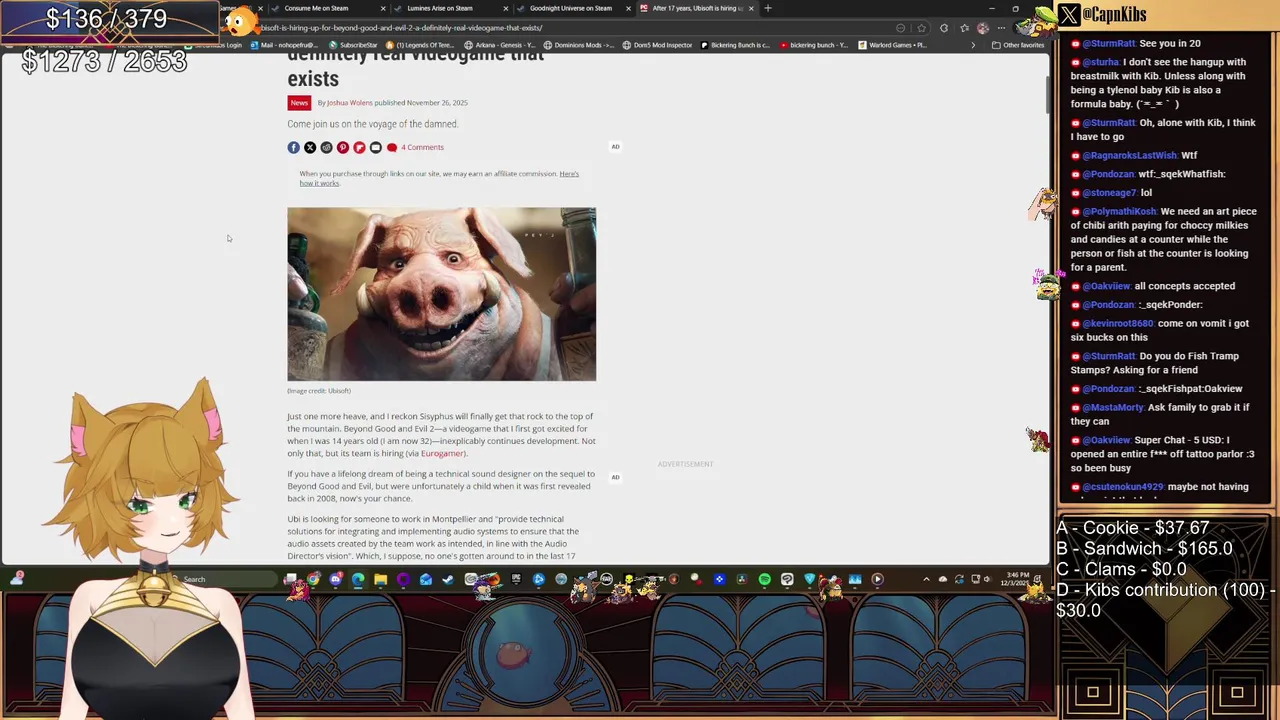Screen dimensions: 1280x720
Task: Open Bickering Bunch is c... bookmark
Action: coord(735,45)
